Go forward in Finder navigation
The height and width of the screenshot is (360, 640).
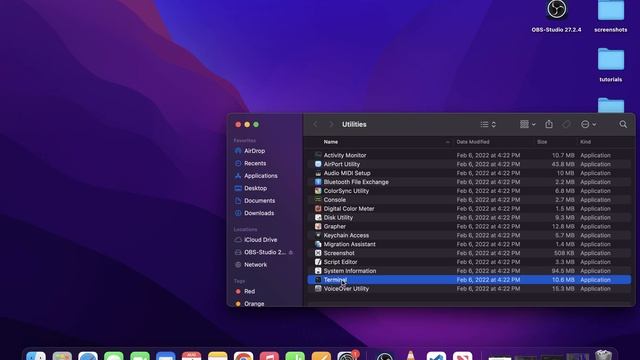331,124
